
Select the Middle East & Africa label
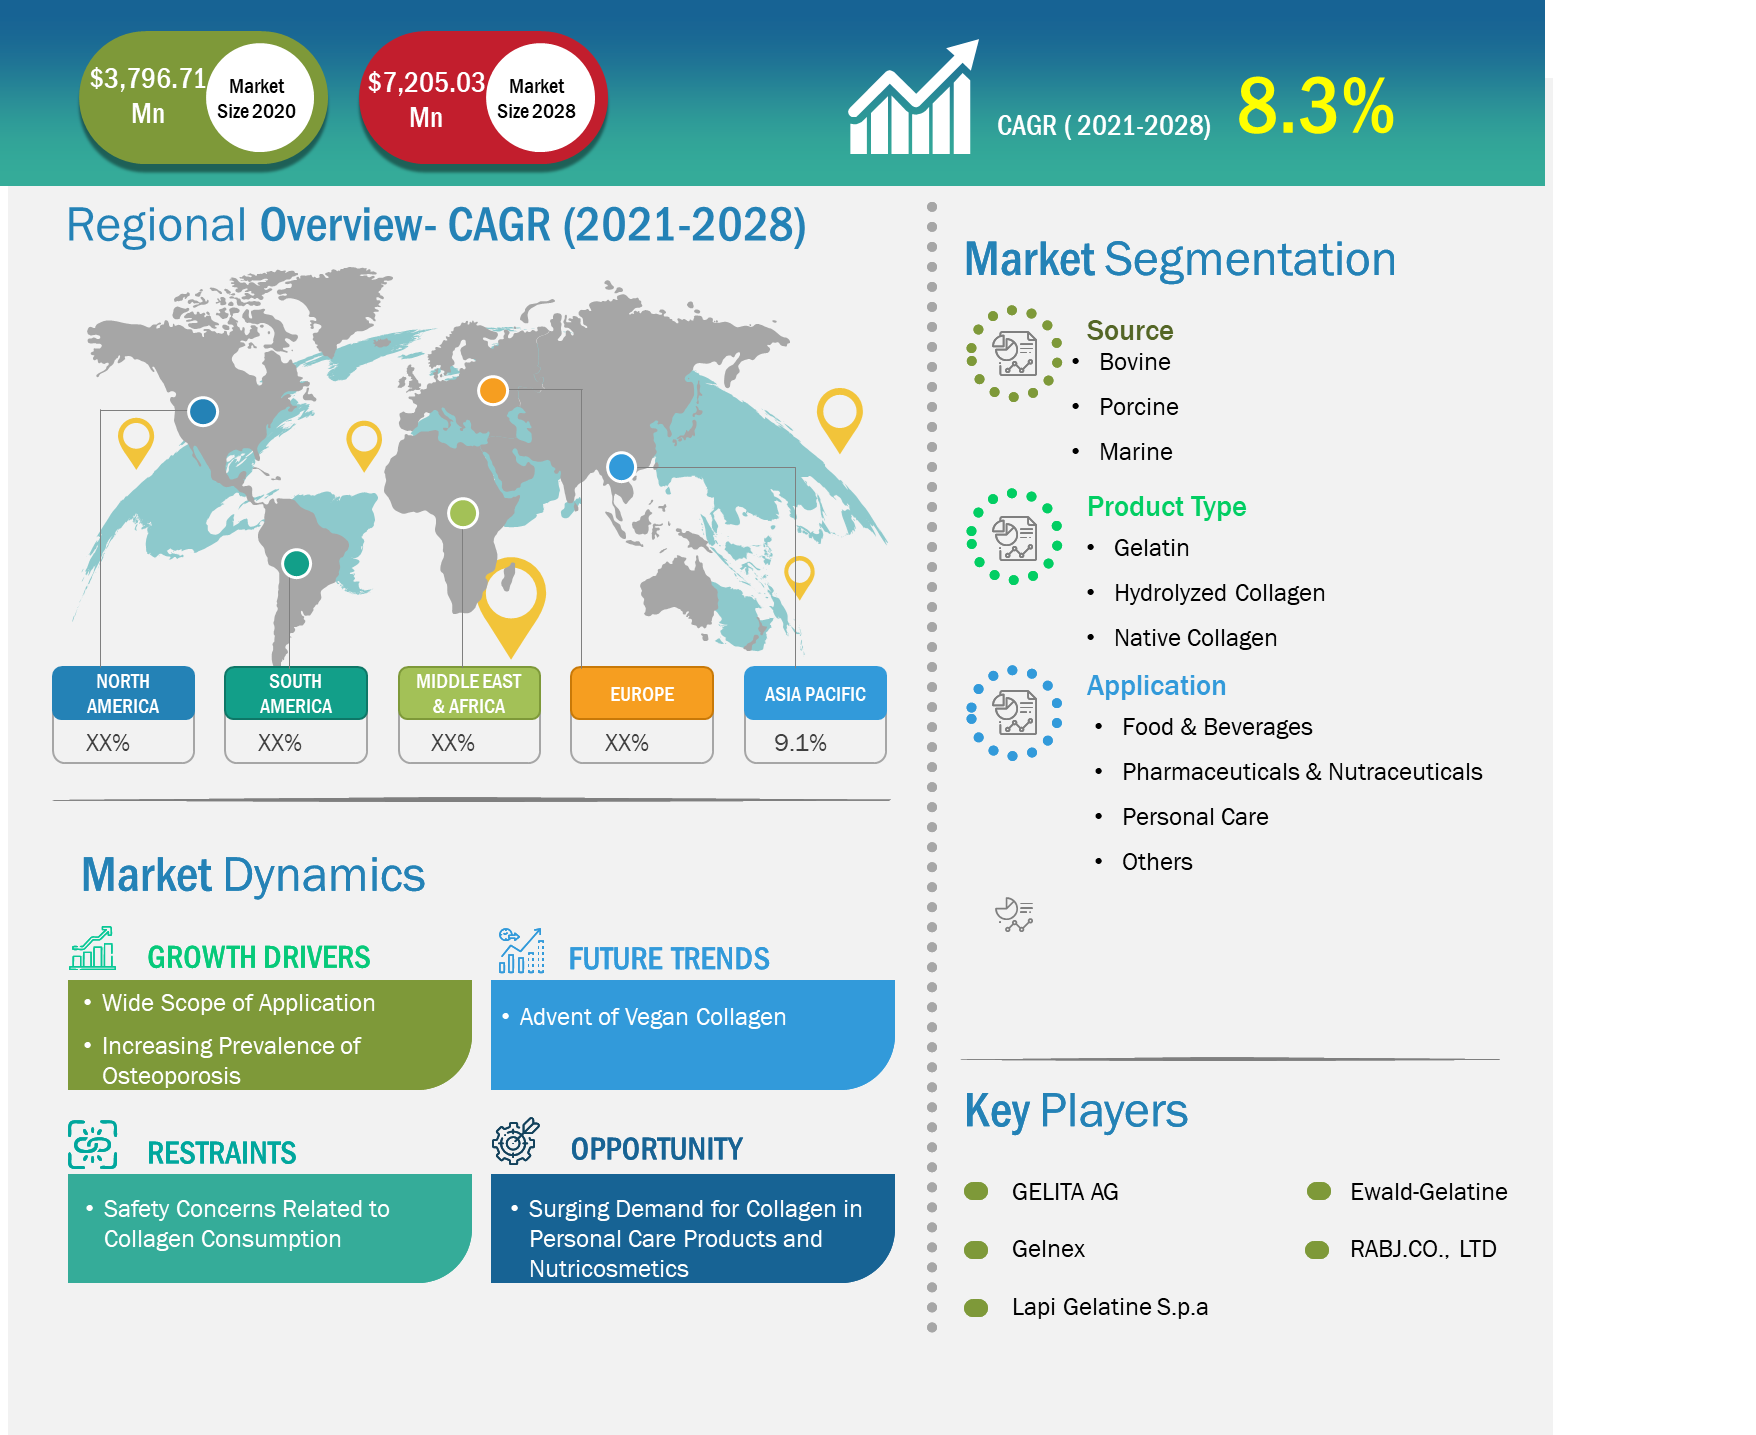pyautogui.click(x=469, y=693)
